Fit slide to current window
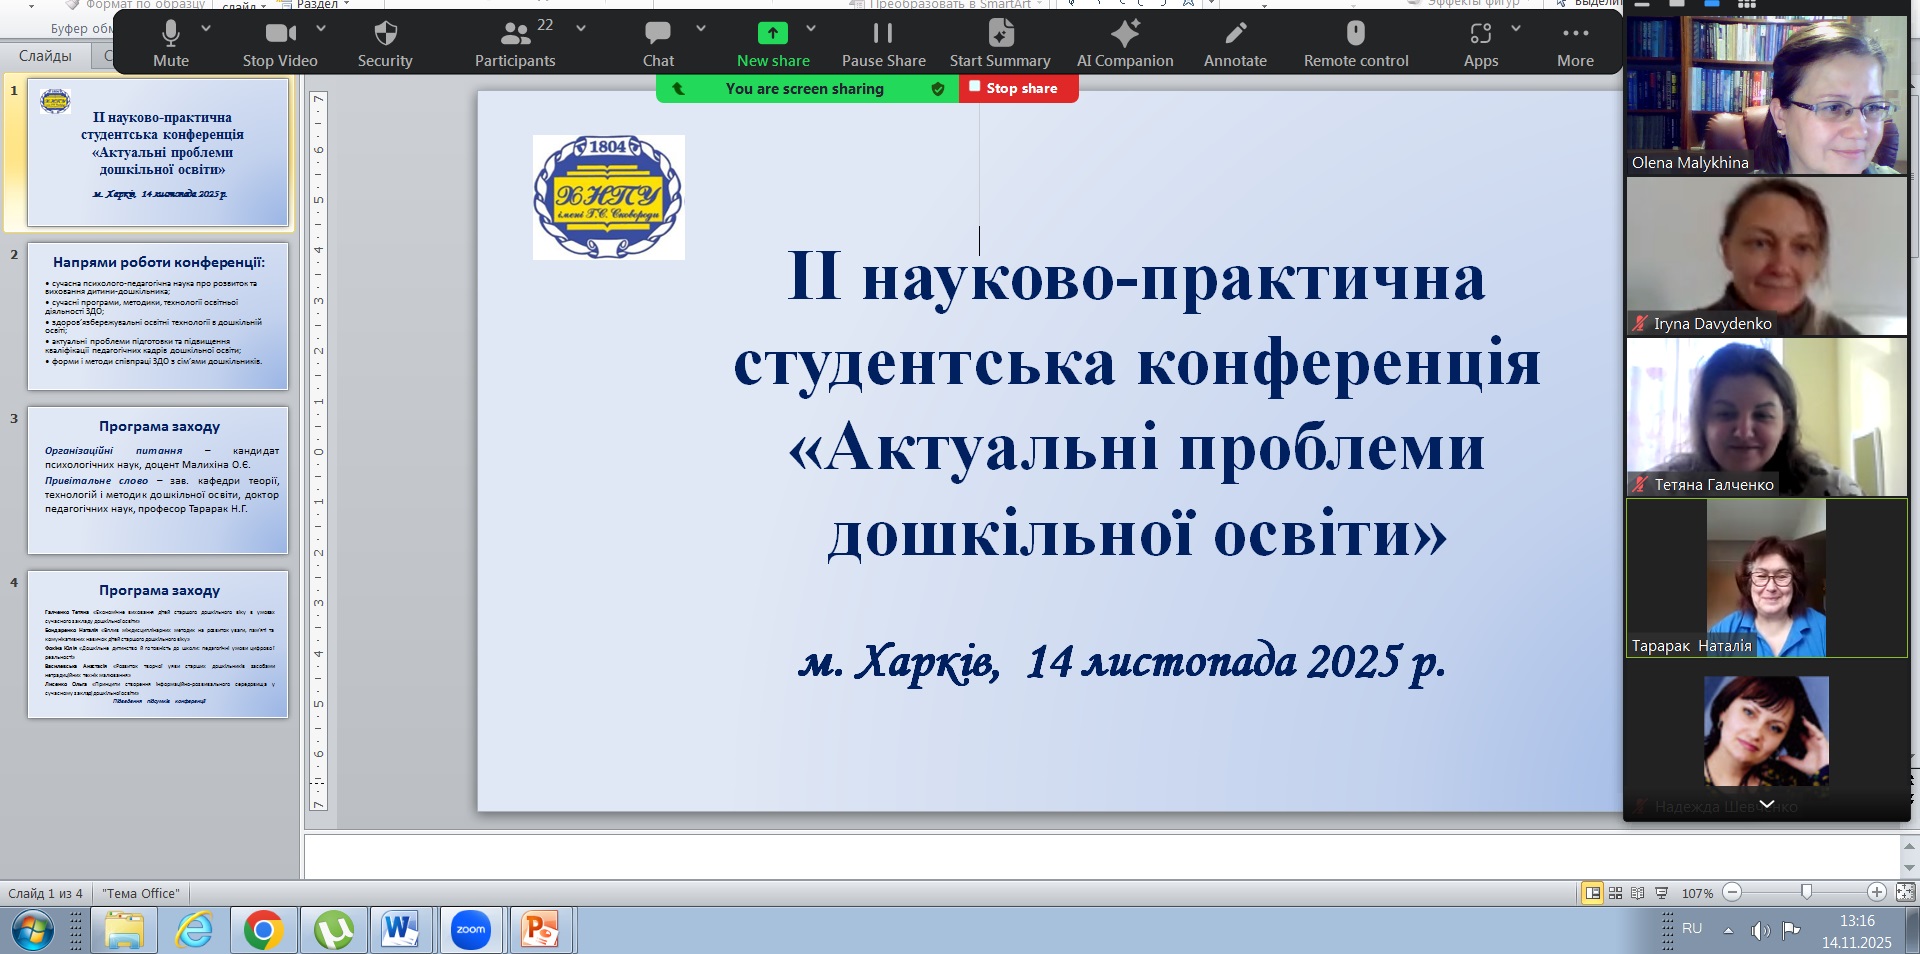The width and height of the screenshot is (1920, 954). point(1905,892)
